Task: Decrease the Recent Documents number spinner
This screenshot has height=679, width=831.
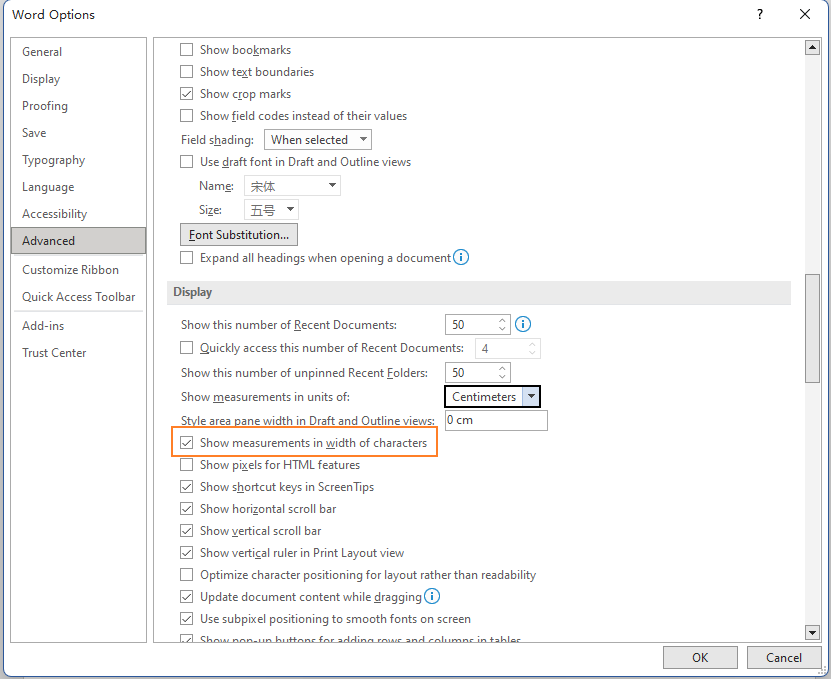Action: [x=502, y=329]
